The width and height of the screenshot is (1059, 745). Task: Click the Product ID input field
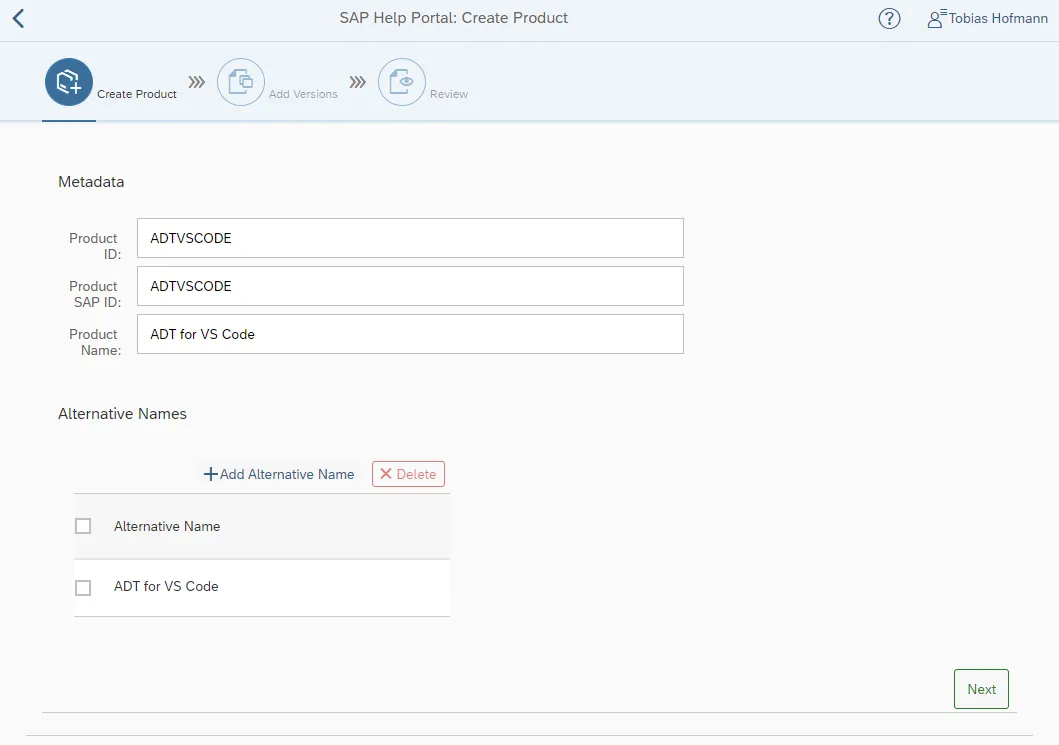point(410,238)
